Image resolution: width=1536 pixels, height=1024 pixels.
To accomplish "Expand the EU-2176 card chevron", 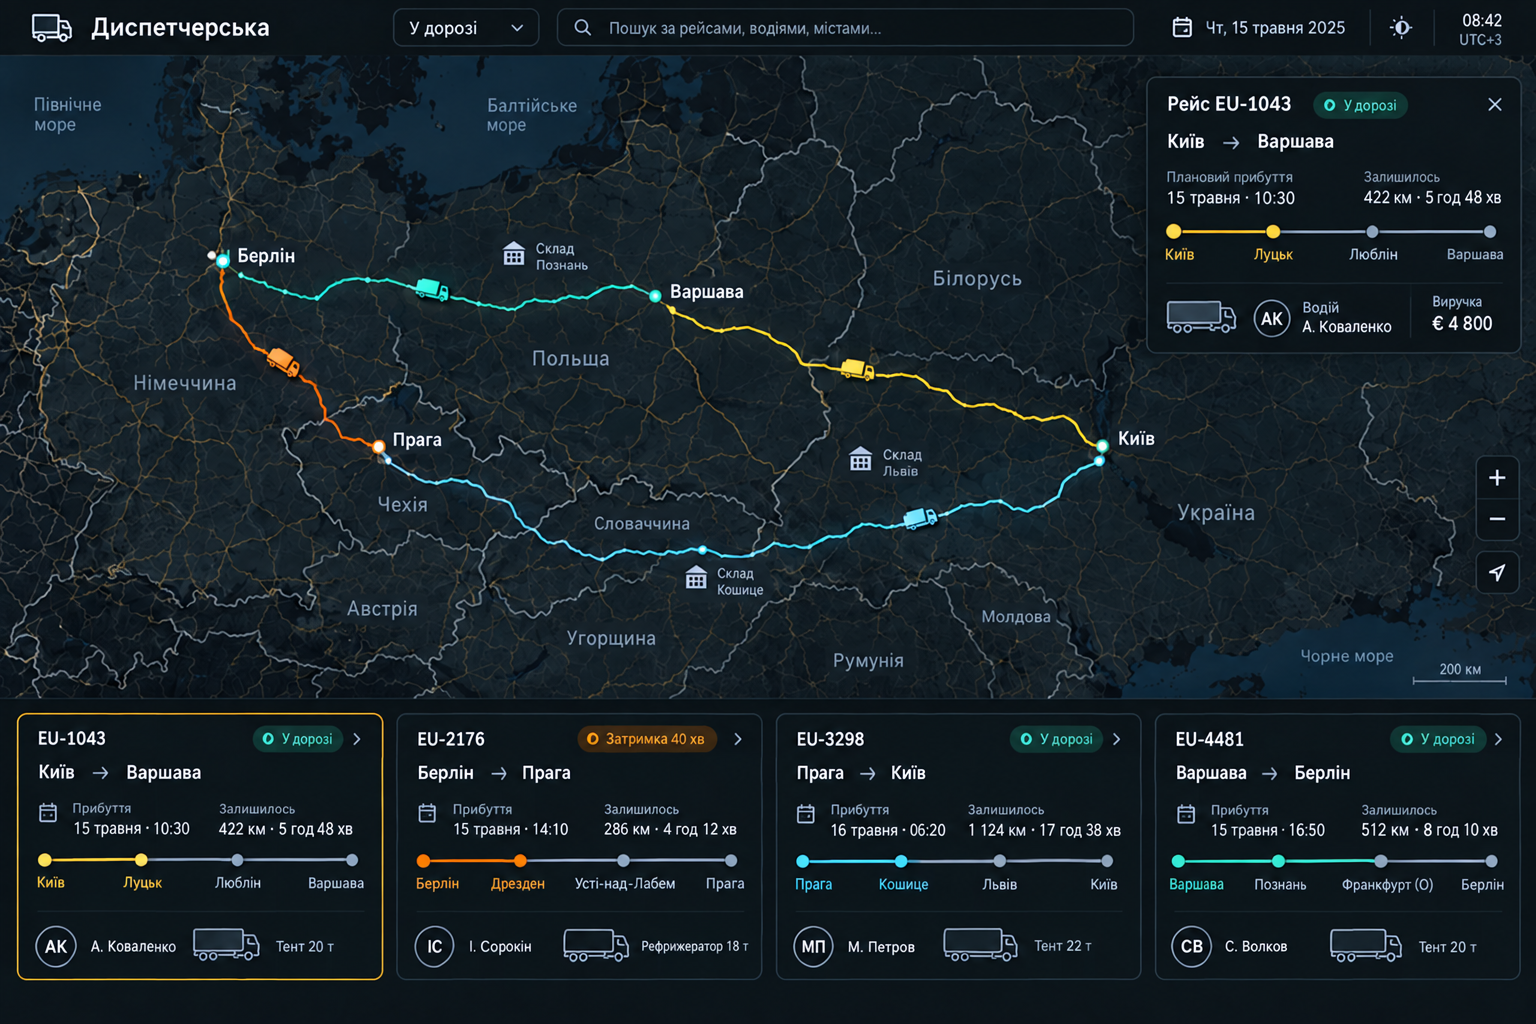I will (x=738, y=739).
